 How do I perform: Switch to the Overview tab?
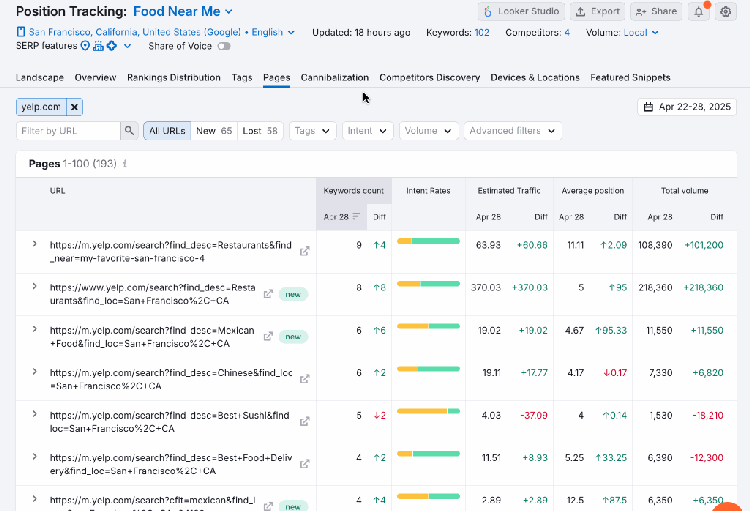[95, 78]
